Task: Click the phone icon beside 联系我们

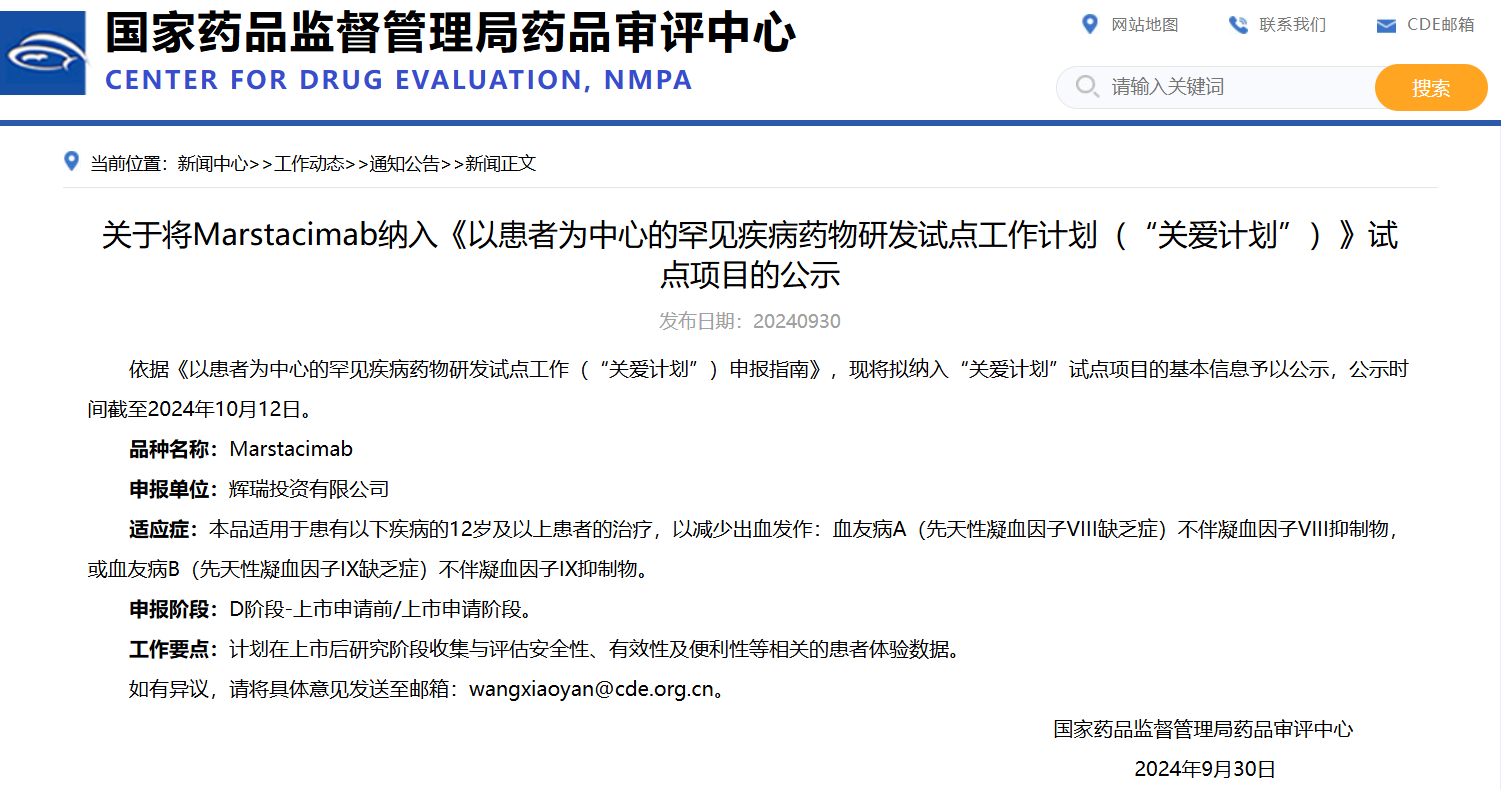Action: [1238, 25]
